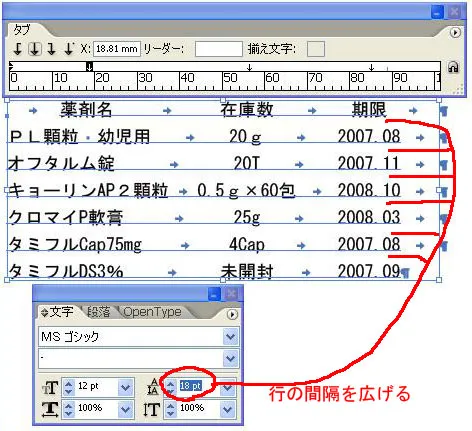
Task: Switch to the OpenType tab
Action: [x=152, y=312]
